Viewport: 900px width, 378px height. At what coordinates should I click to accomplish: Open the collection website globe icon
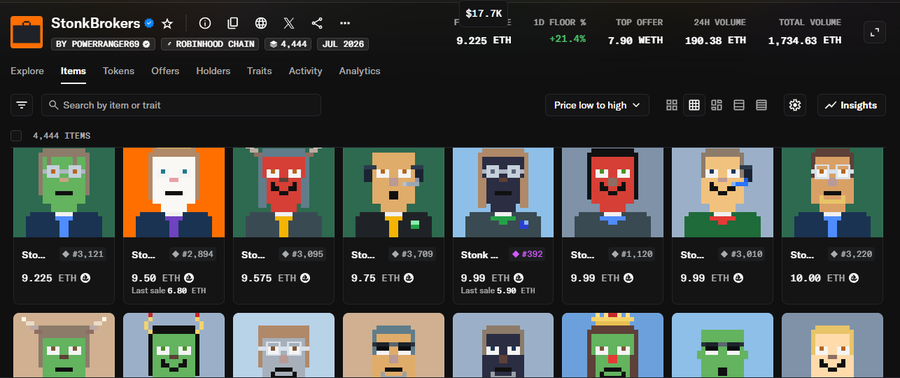click(261, 24)
